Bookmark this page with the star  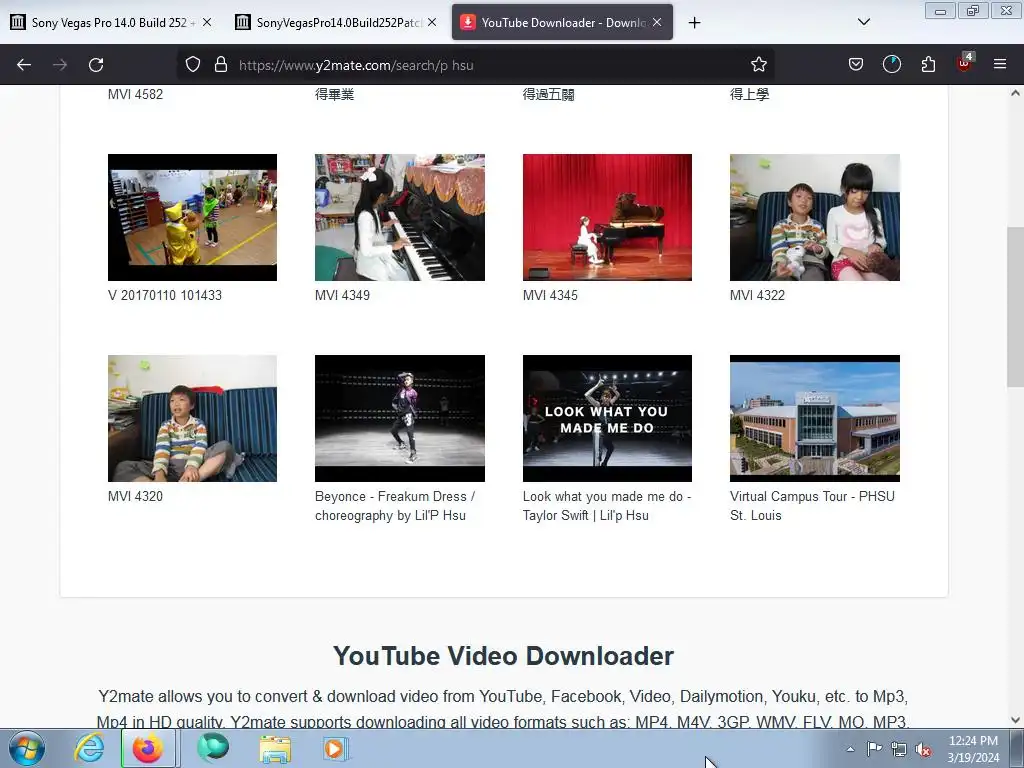coord(758,65)
